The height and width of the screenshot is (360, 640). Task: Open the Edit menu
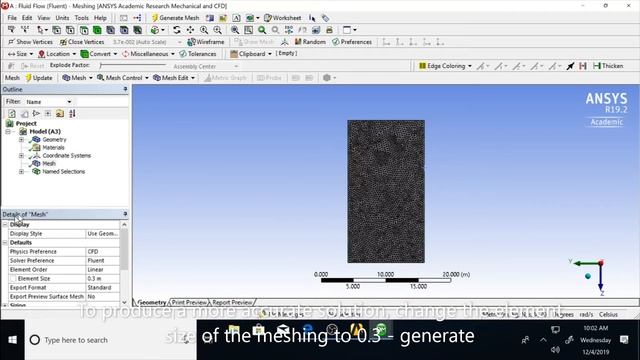click(x=27, y=18)
